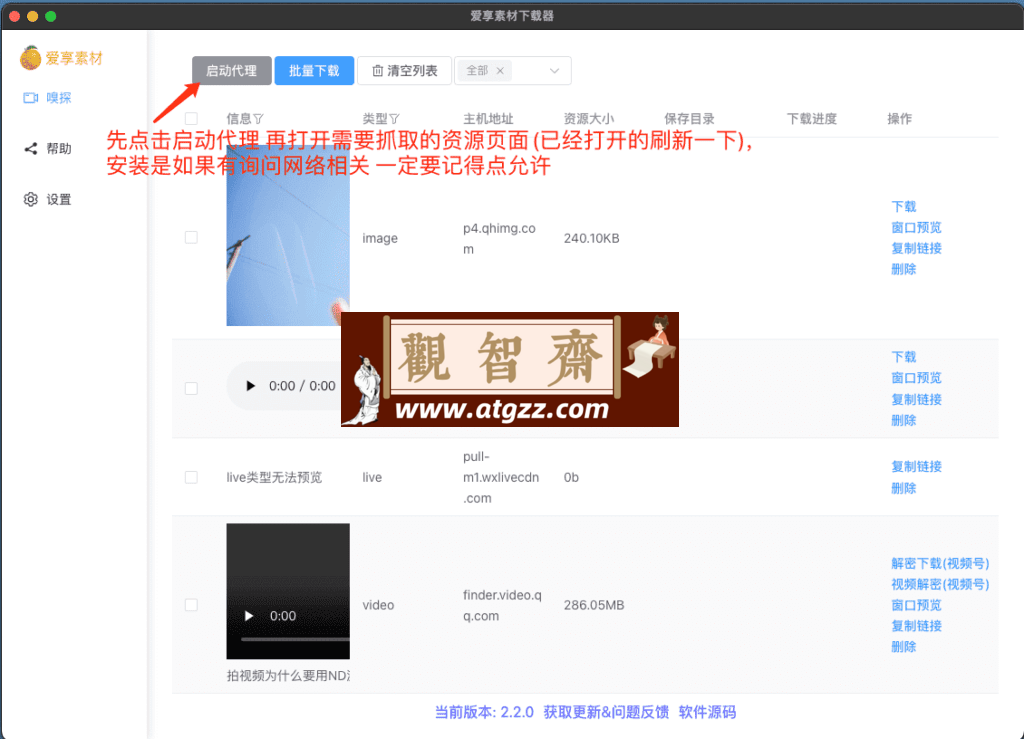Click 窗口预览 for the video row
This screenshot has height=739, width=1024.
(916, 605)
